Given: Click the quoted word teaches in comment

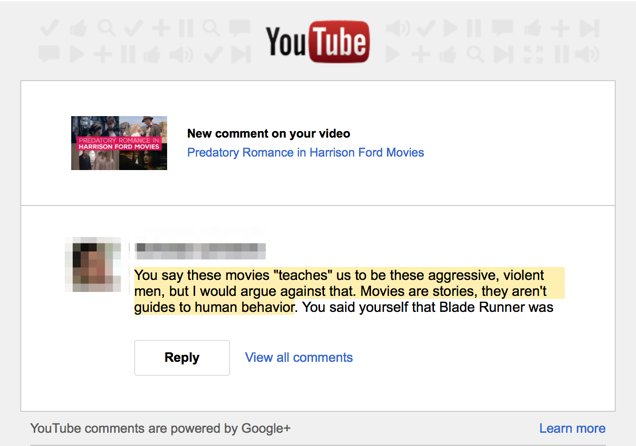Looking at the screenshot, I should [x=303, y=275].
